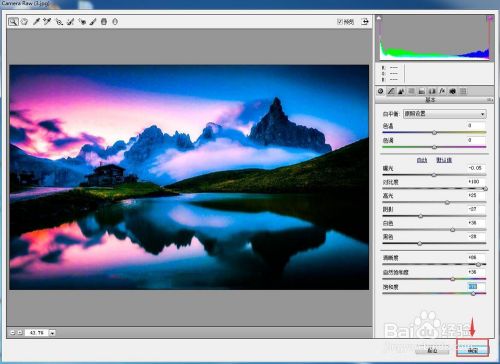Click the zoom in plus button
The height and width of the screenshot is (364, 500).
point(20,332)
